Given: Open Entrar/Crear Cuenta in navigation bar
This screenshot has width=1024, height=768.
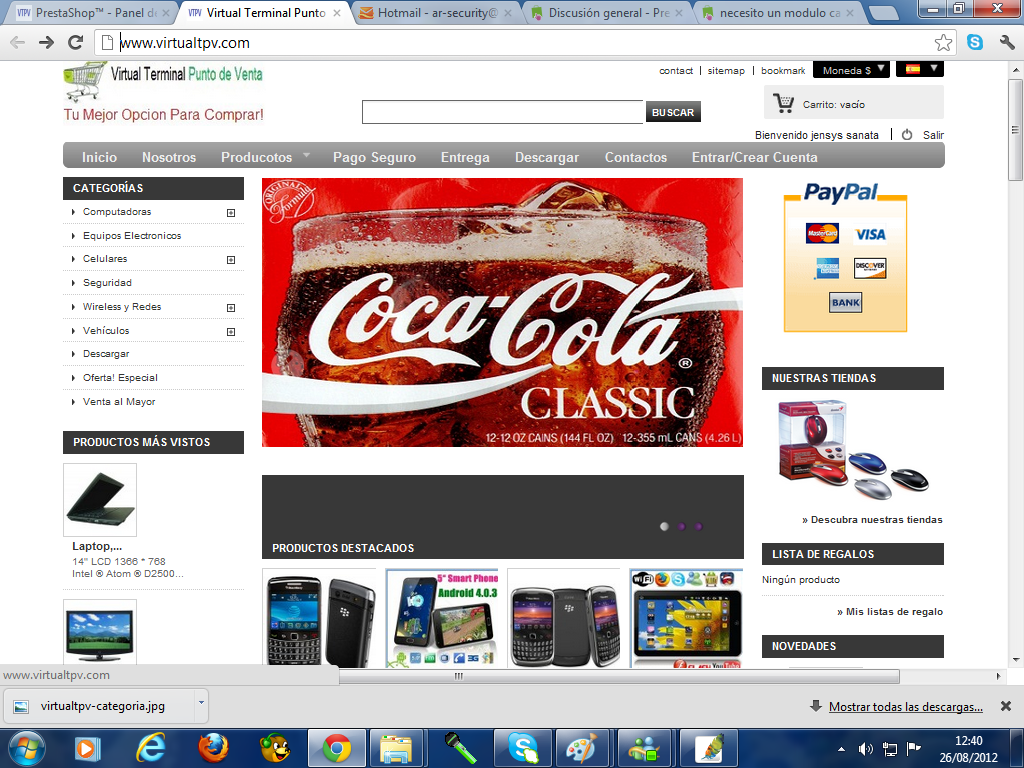Looking at the screenshot, I should point(754,157).
